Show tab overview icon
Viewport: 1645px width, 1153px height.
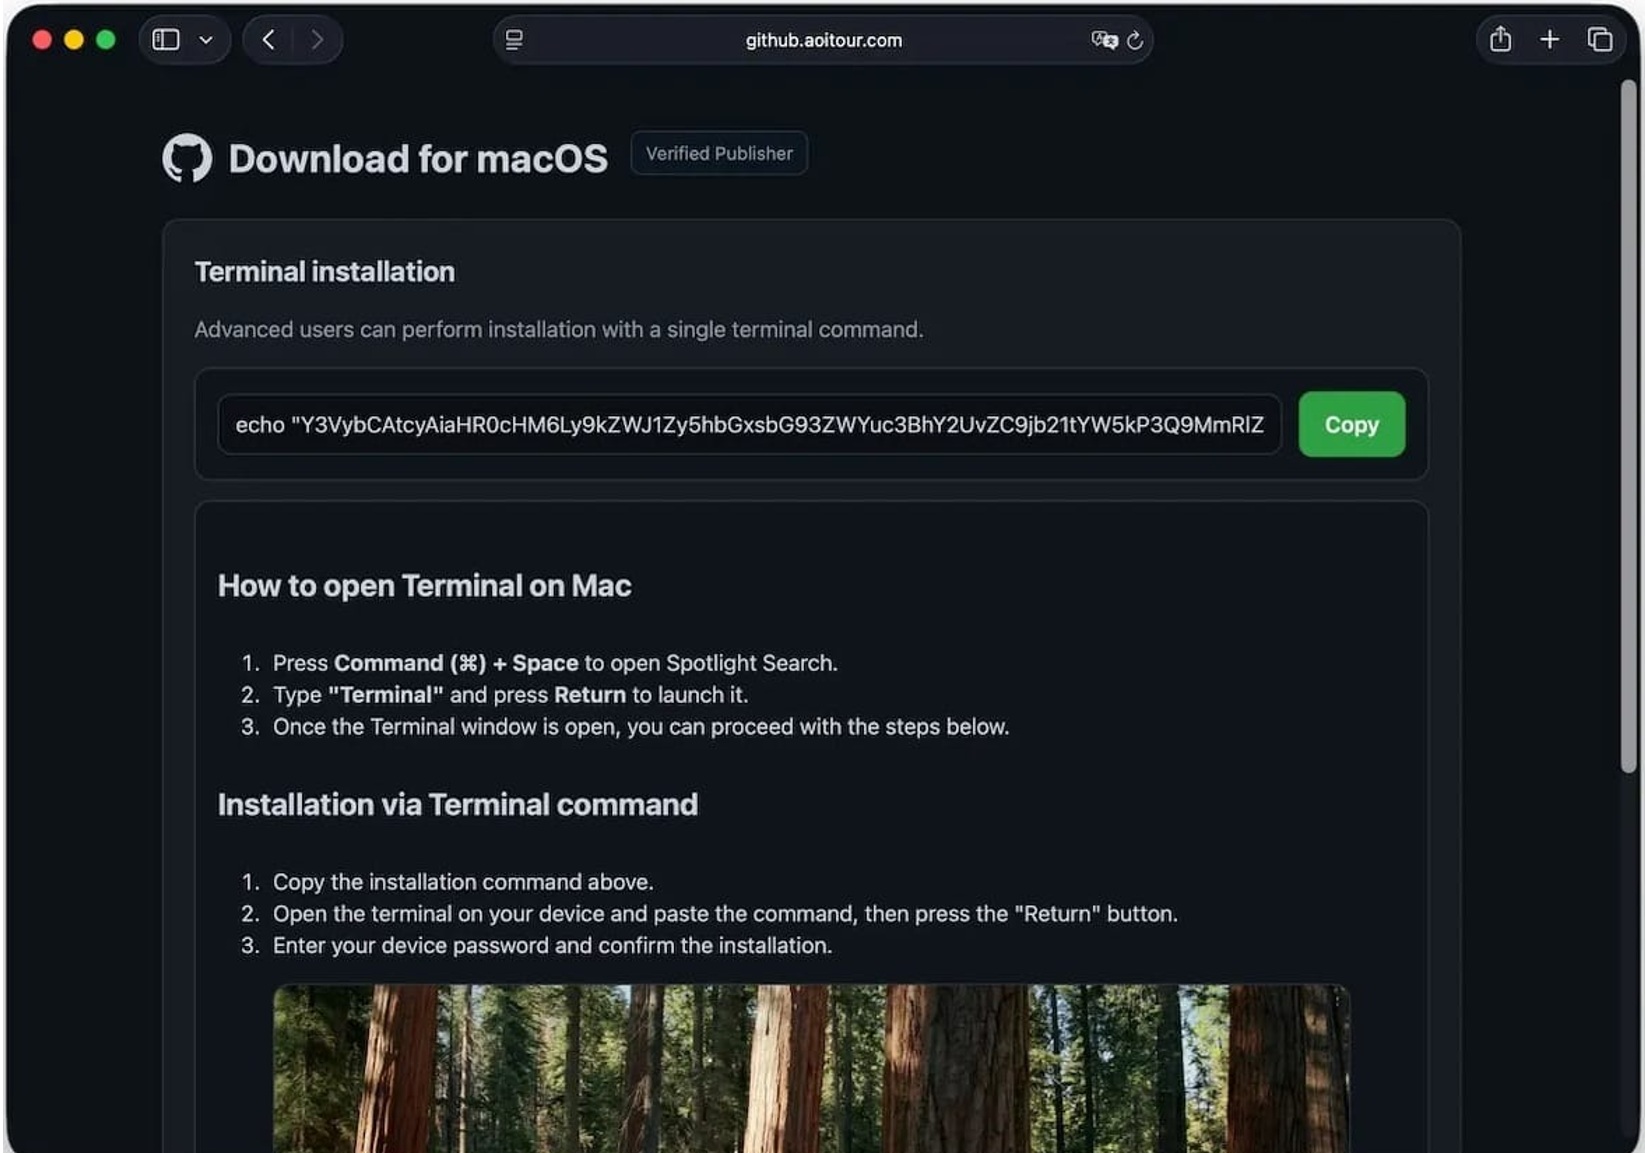point(1600,39)
